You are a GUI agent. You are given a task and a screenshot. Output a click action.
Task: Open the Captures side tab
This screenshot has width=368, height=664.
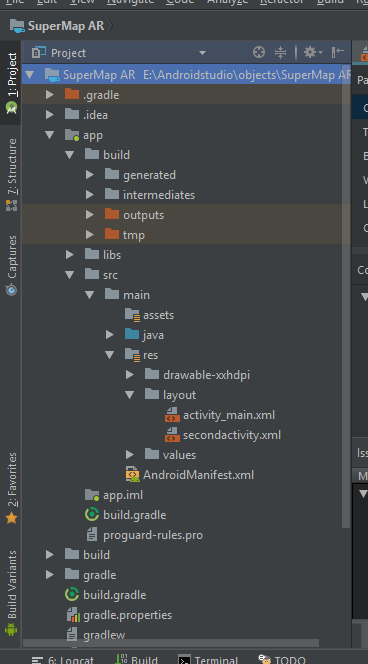(x=11, y=265)
